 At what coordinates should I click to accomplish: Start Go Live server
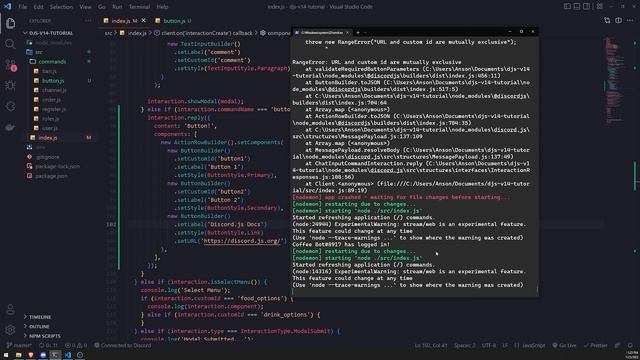coord(564,345)
